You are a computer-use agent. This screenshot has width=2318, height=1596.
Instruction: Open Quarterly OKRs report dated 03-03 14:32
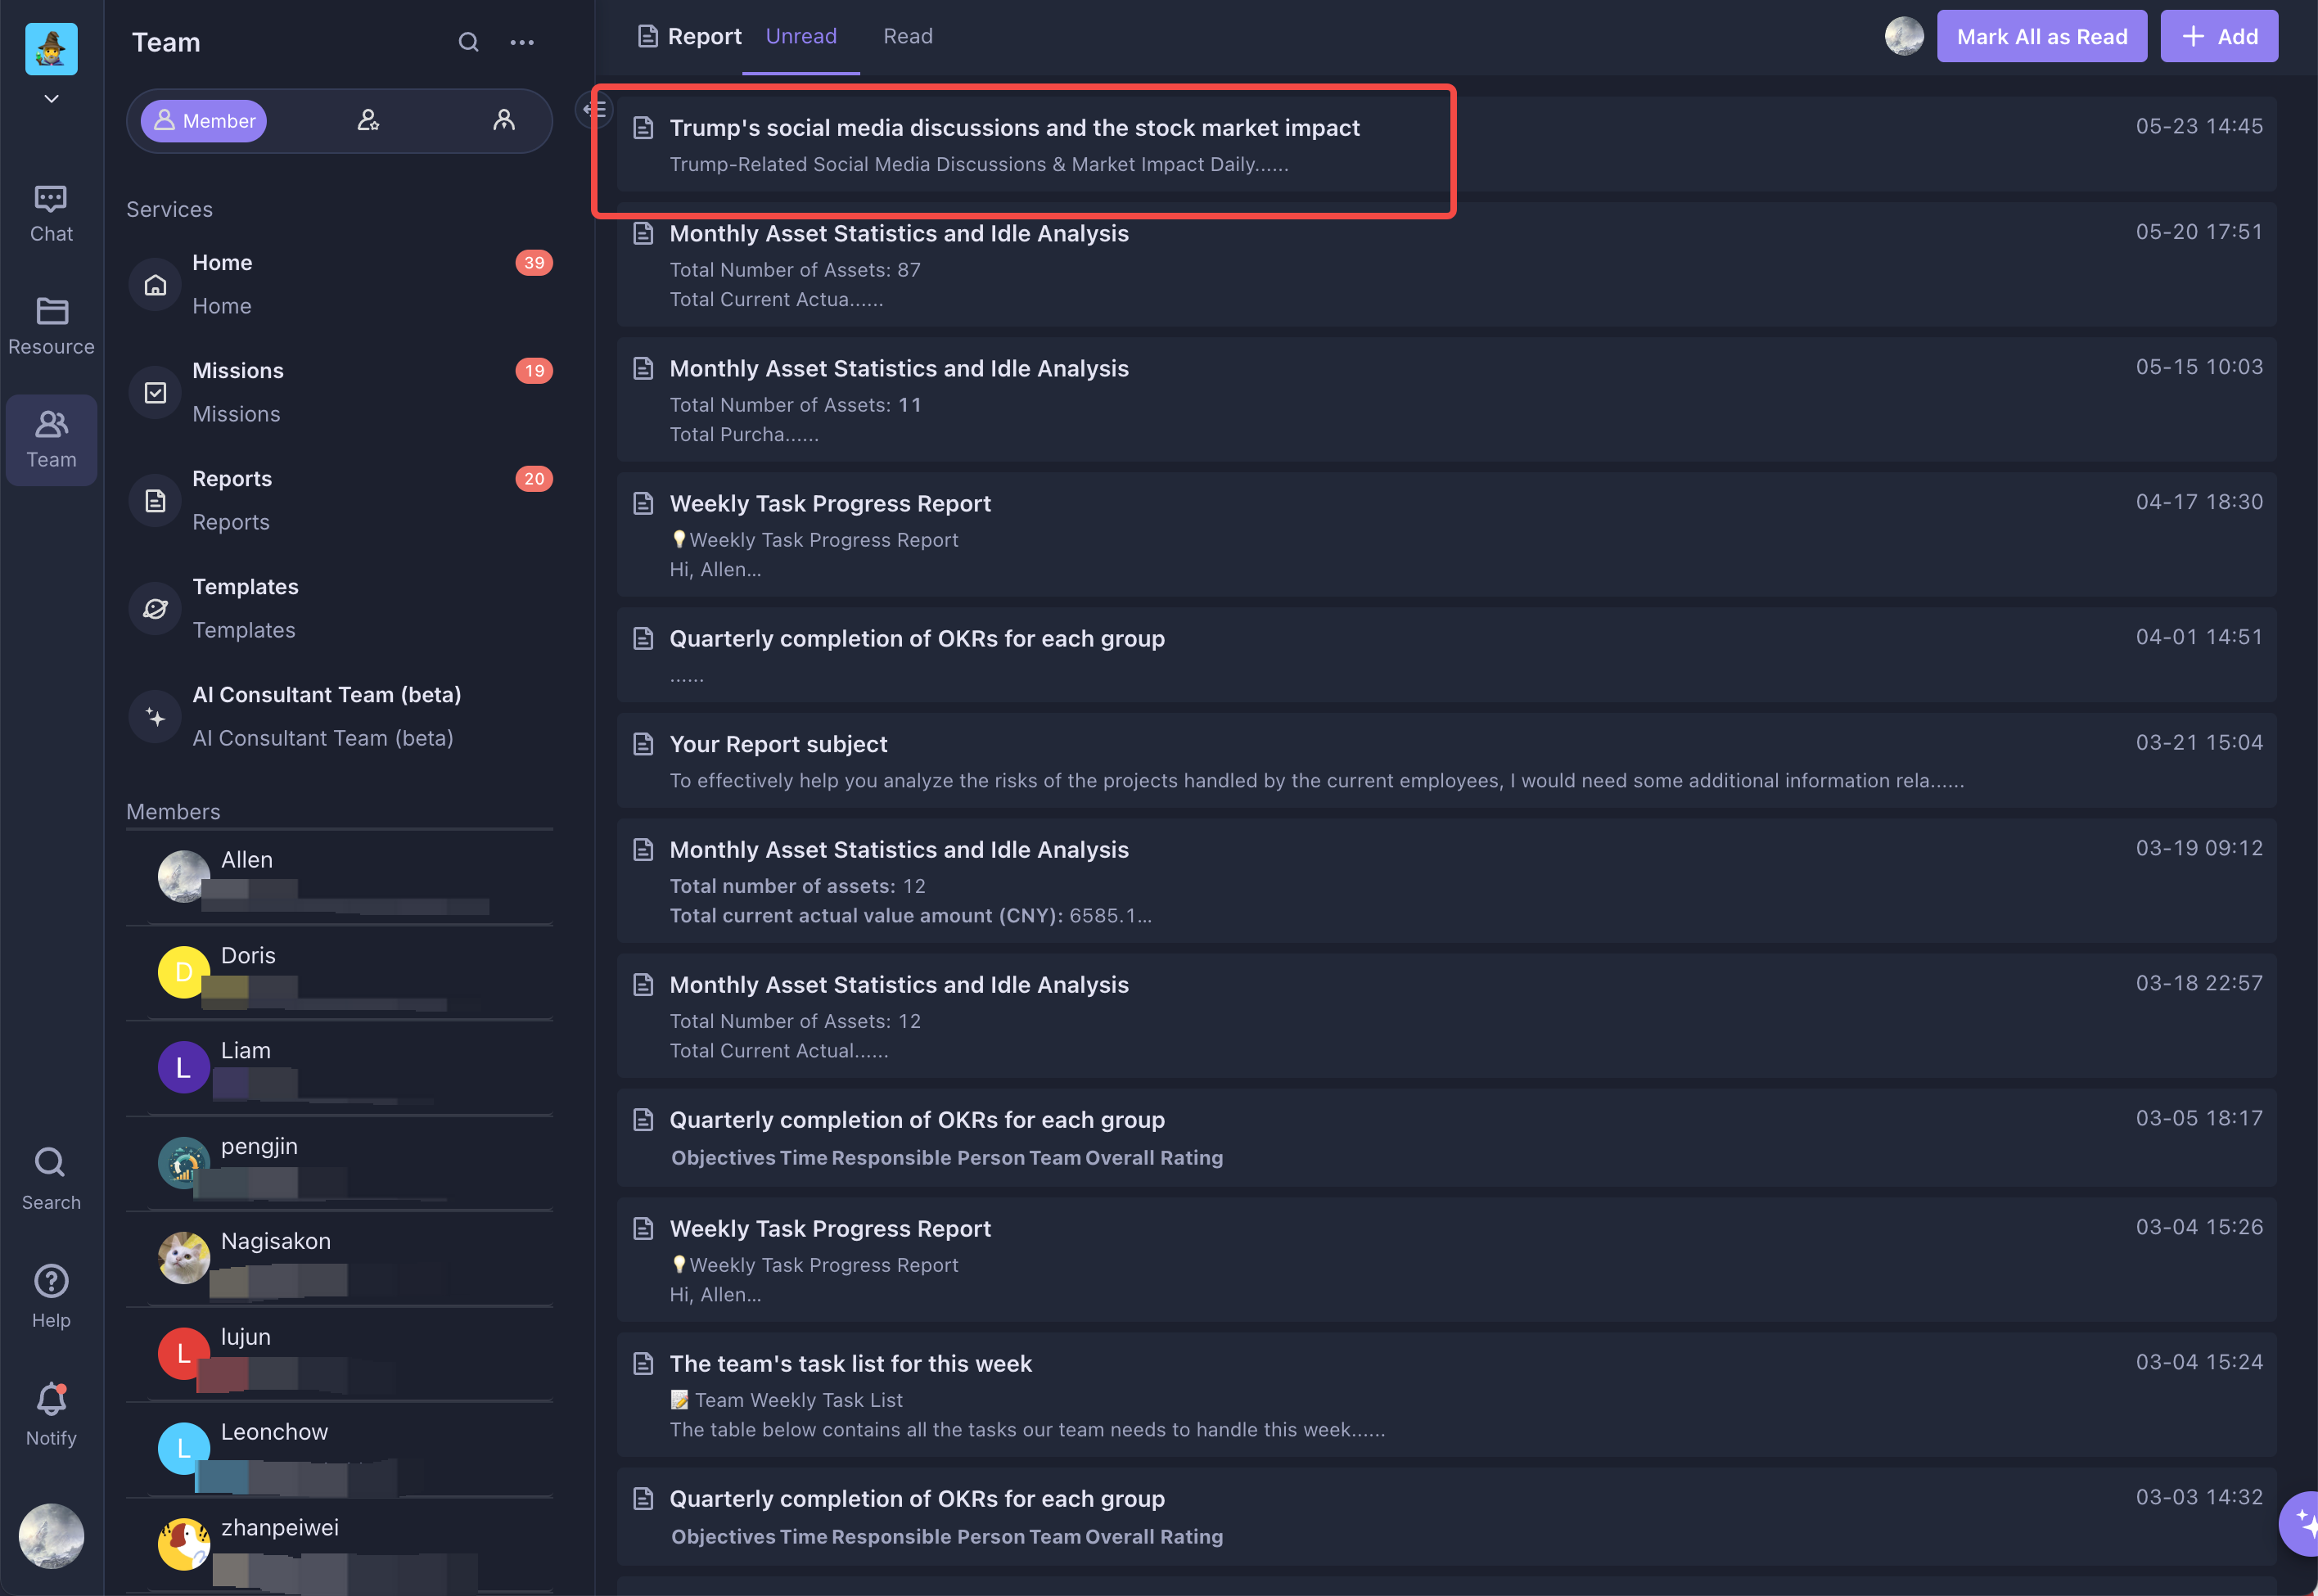pos(1446,1517)
